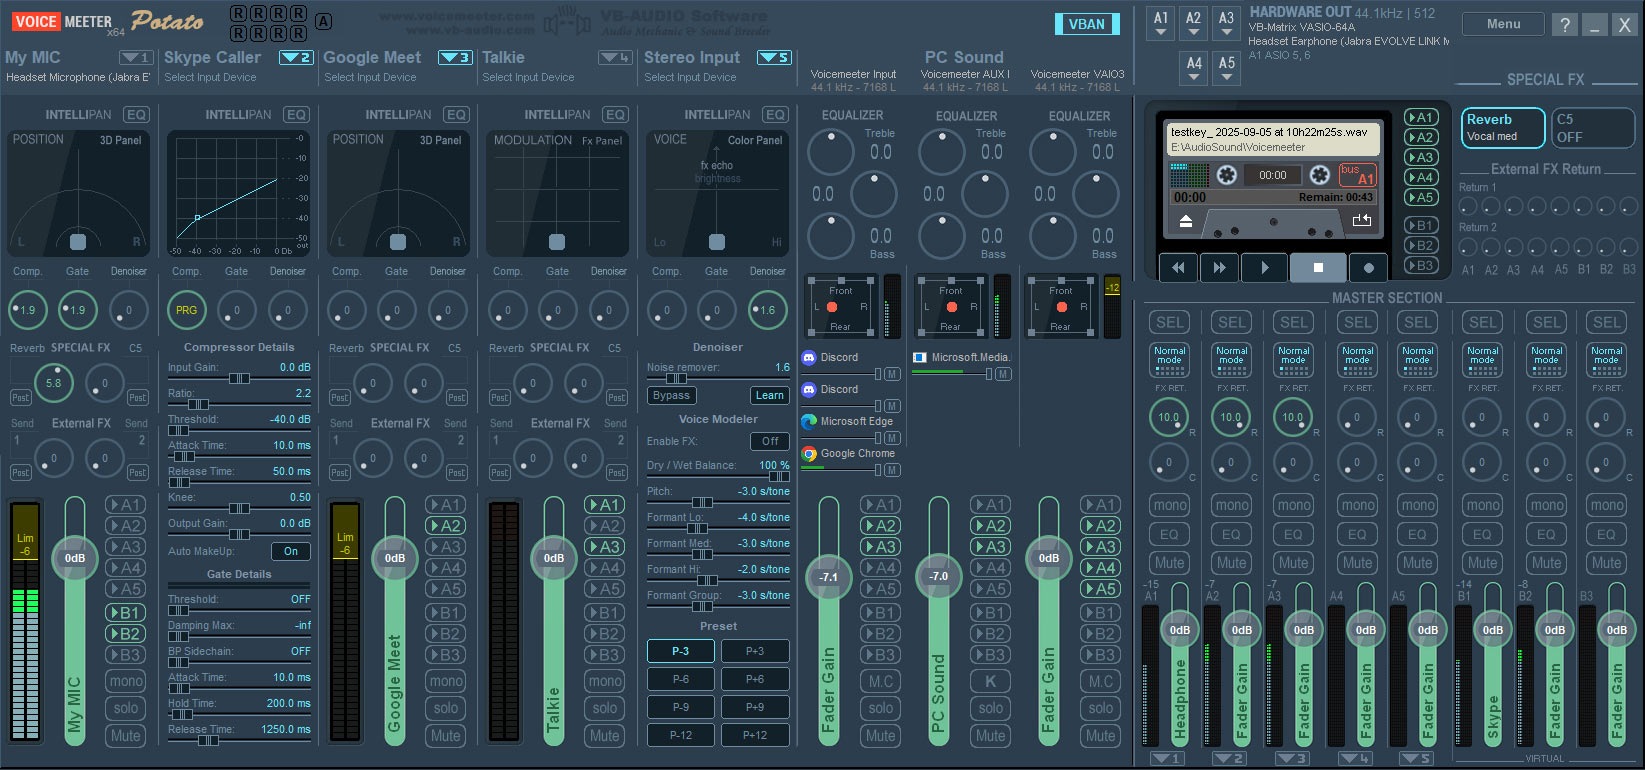This screenshot has width=1645, height=770.
Task: Open help with the question mark button
Action: point(1565,25)
